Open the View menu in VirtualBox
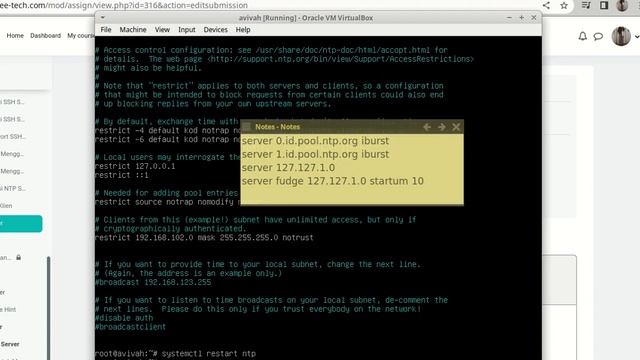Image resolution: width=640 pixels, height=360 pixels. (x=162, y=30)
